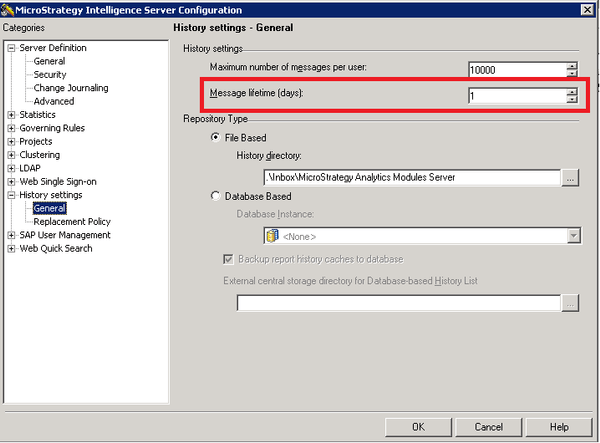
Task: Choose File Based repository type
Action: point(215,137)
